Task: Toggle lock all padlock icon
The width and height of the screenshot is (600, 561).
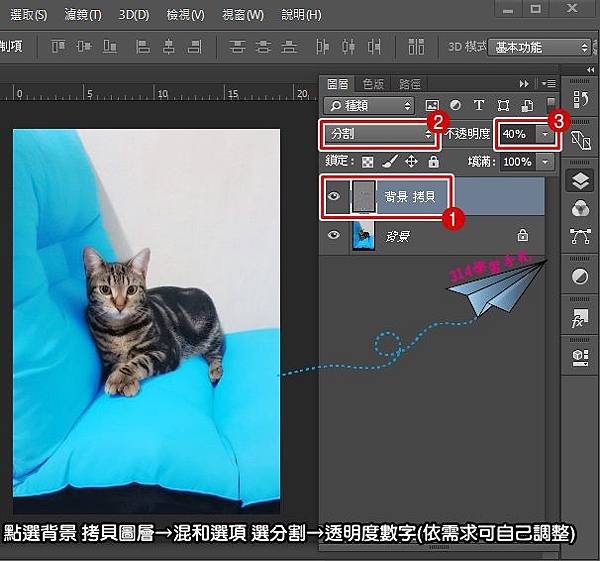Action: [434, 161]
